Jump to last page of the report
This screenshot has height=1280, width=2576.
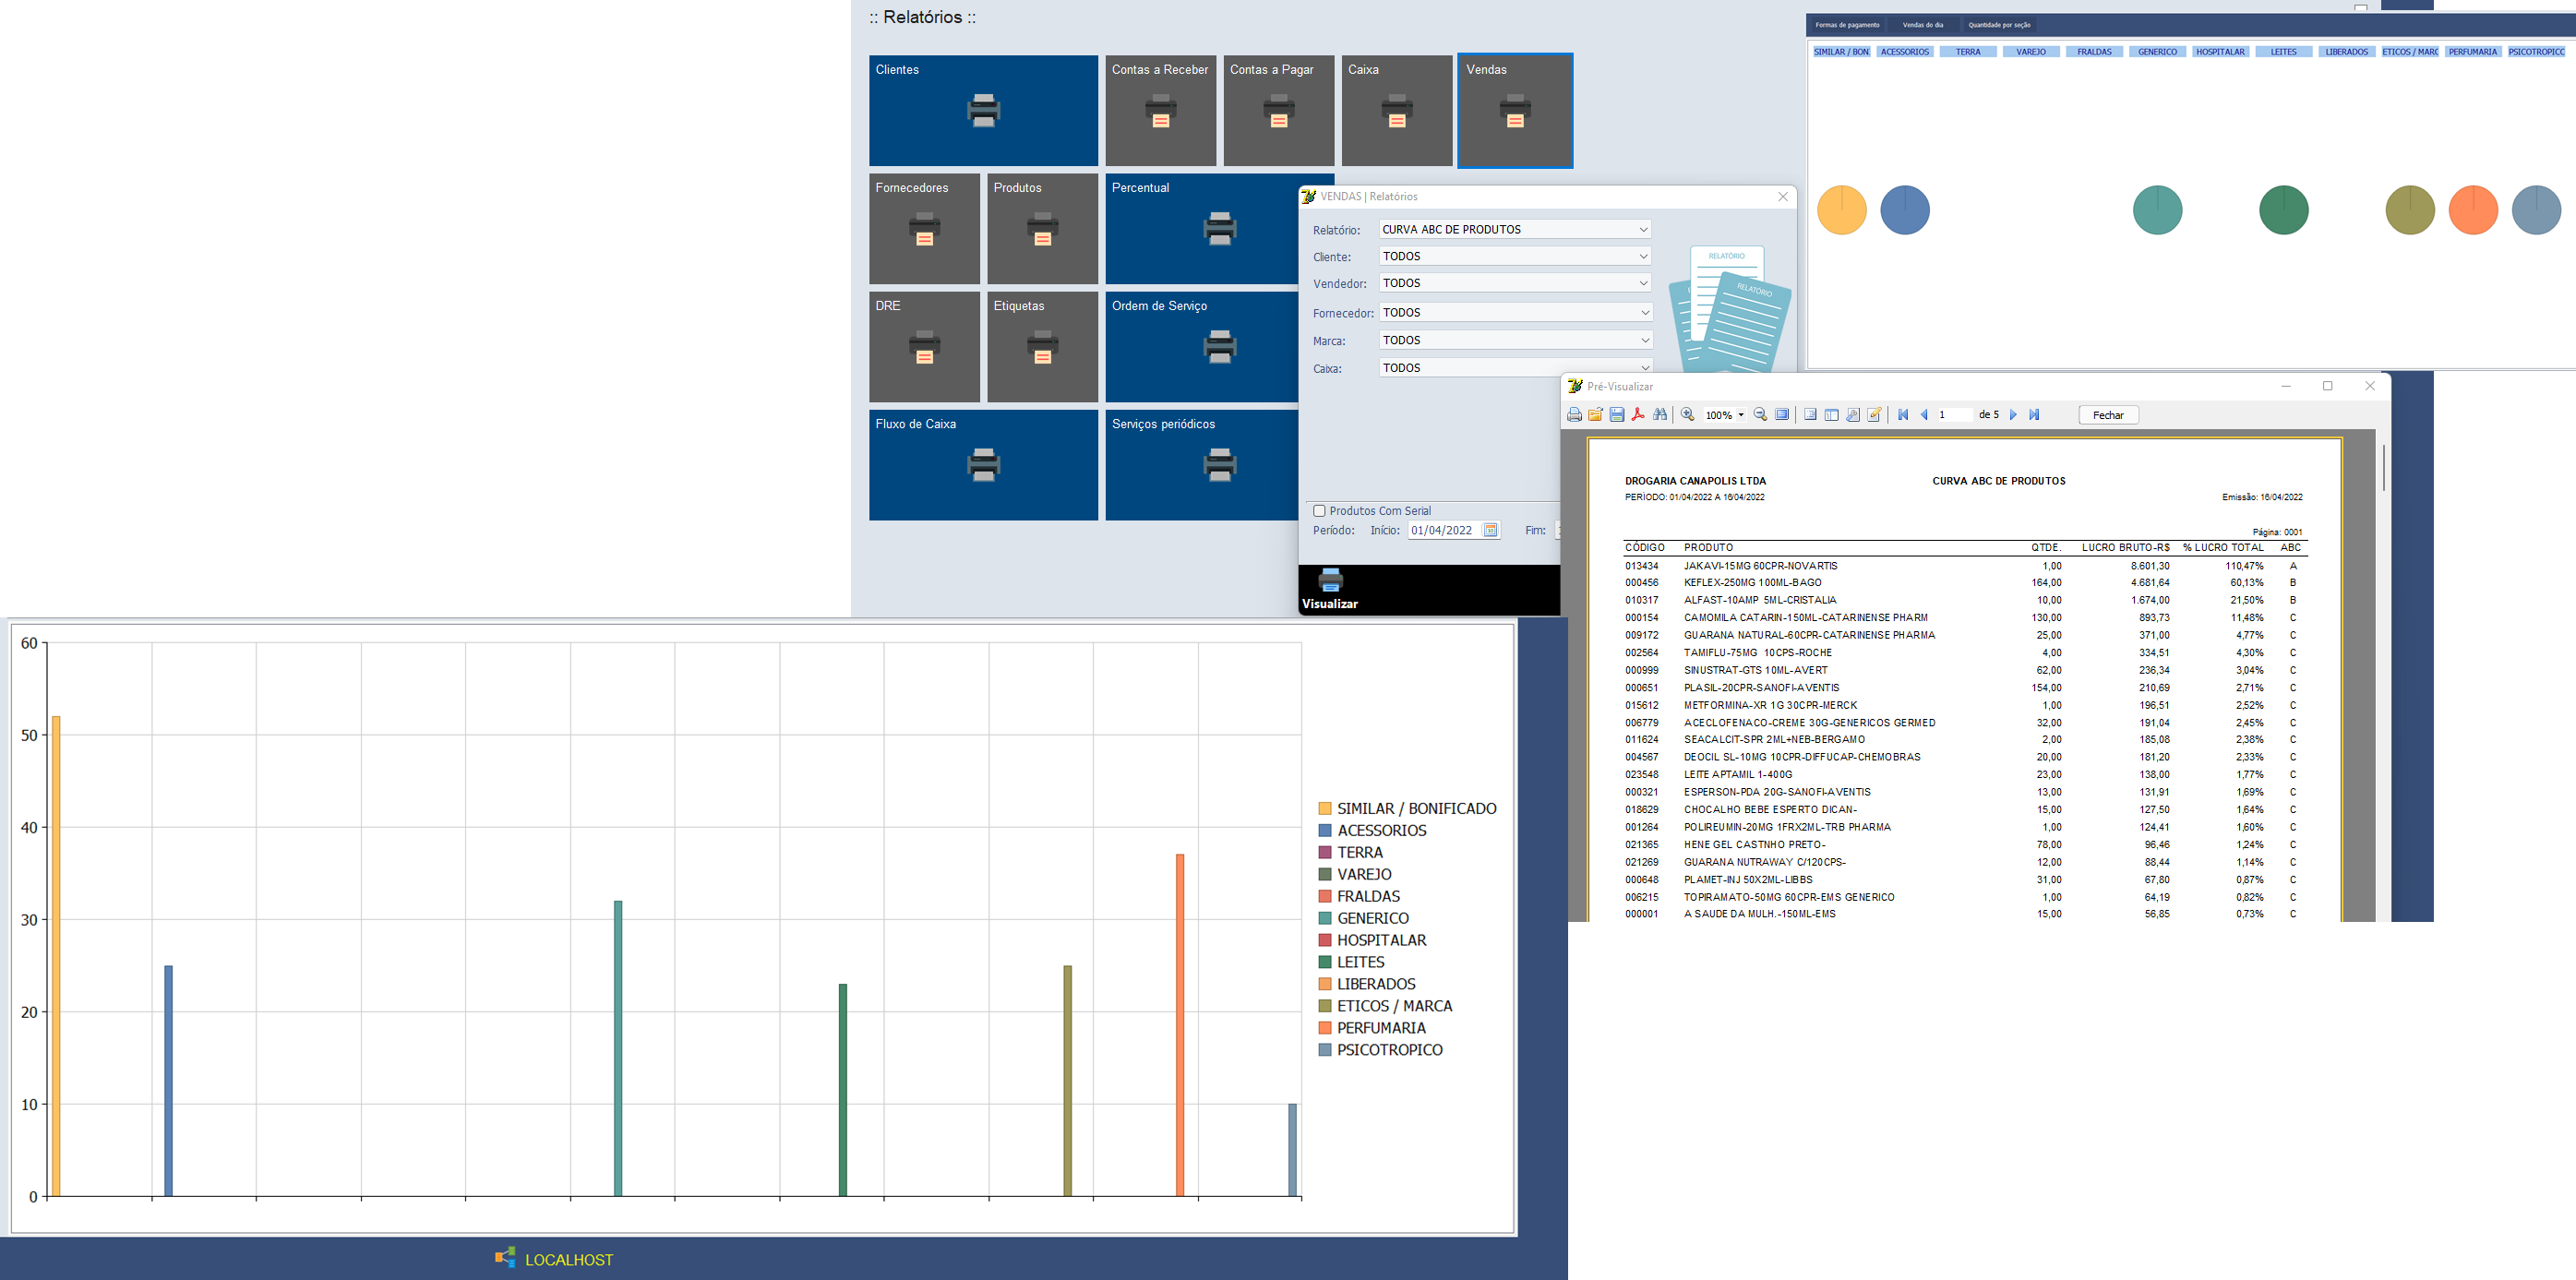pyautogui.click(x=2034, y=415)
